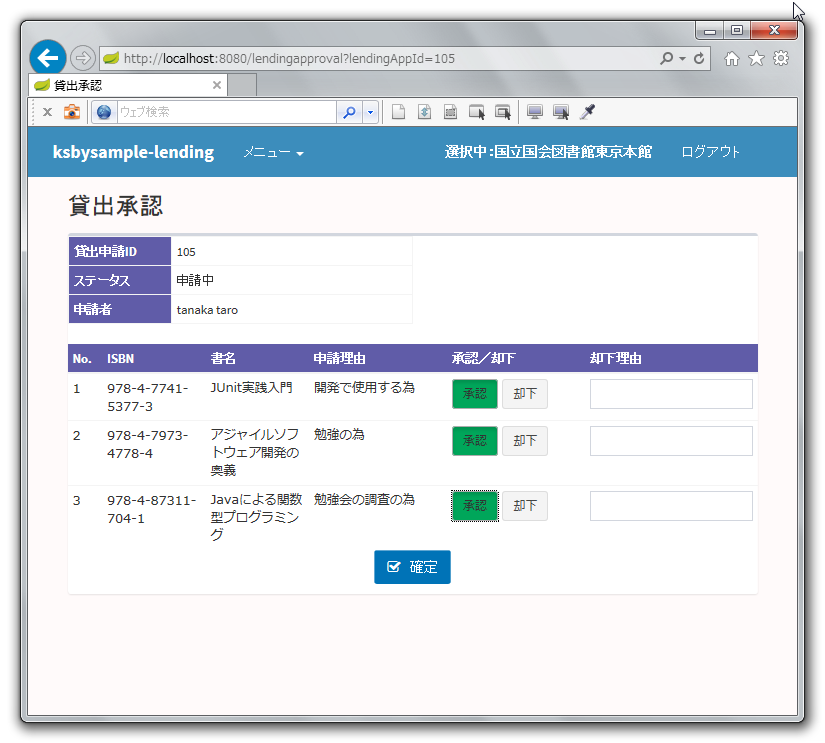
Task: Click the 貸出承認 page heading
Action: tap(116, 205)
